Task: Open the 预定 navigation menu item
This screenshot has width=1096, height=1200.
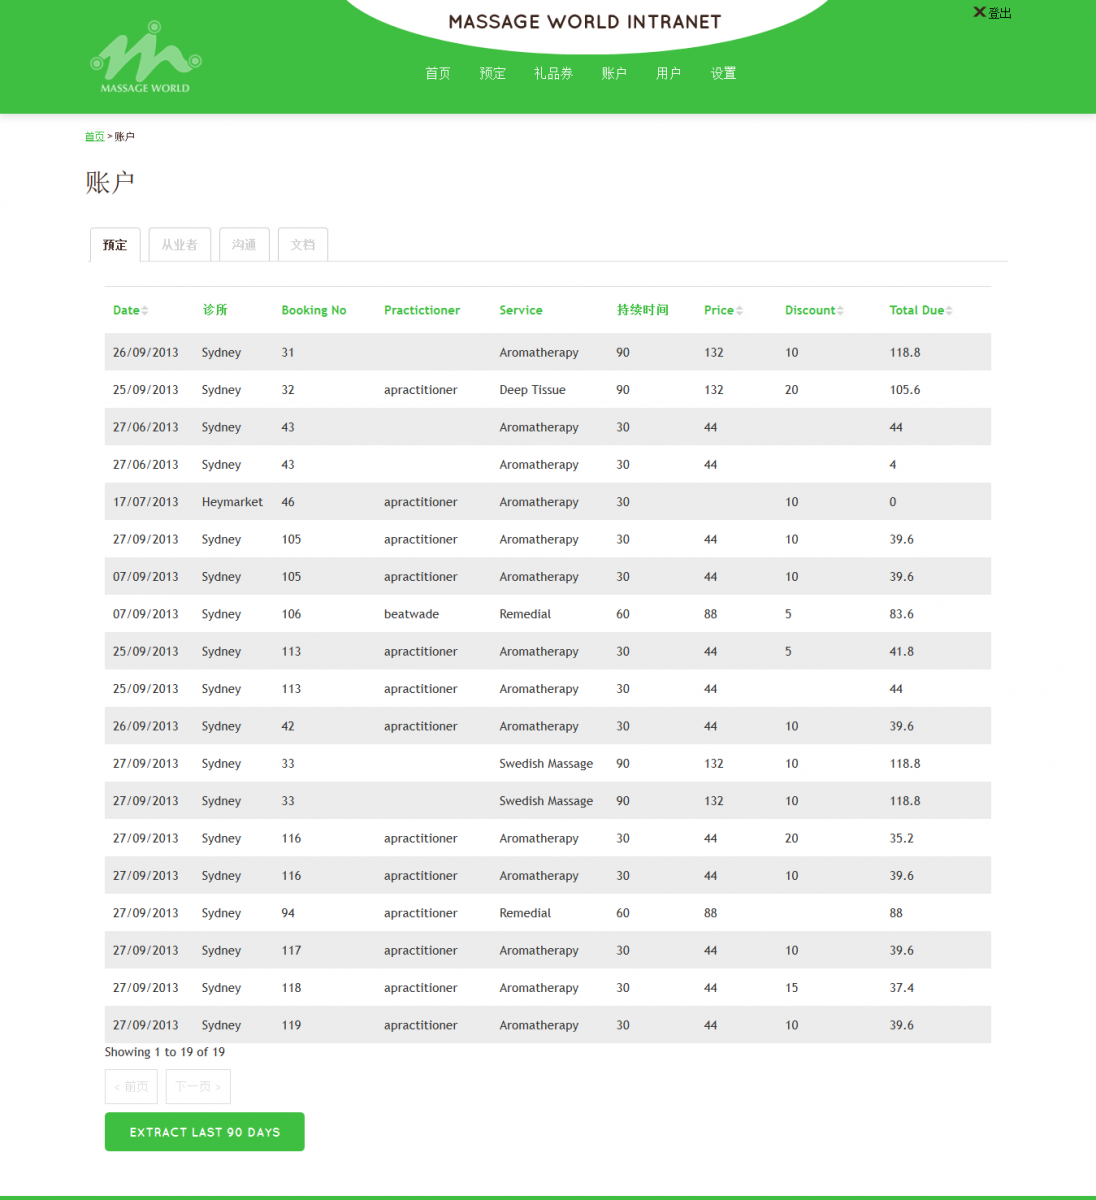Action: pos(492,73)
